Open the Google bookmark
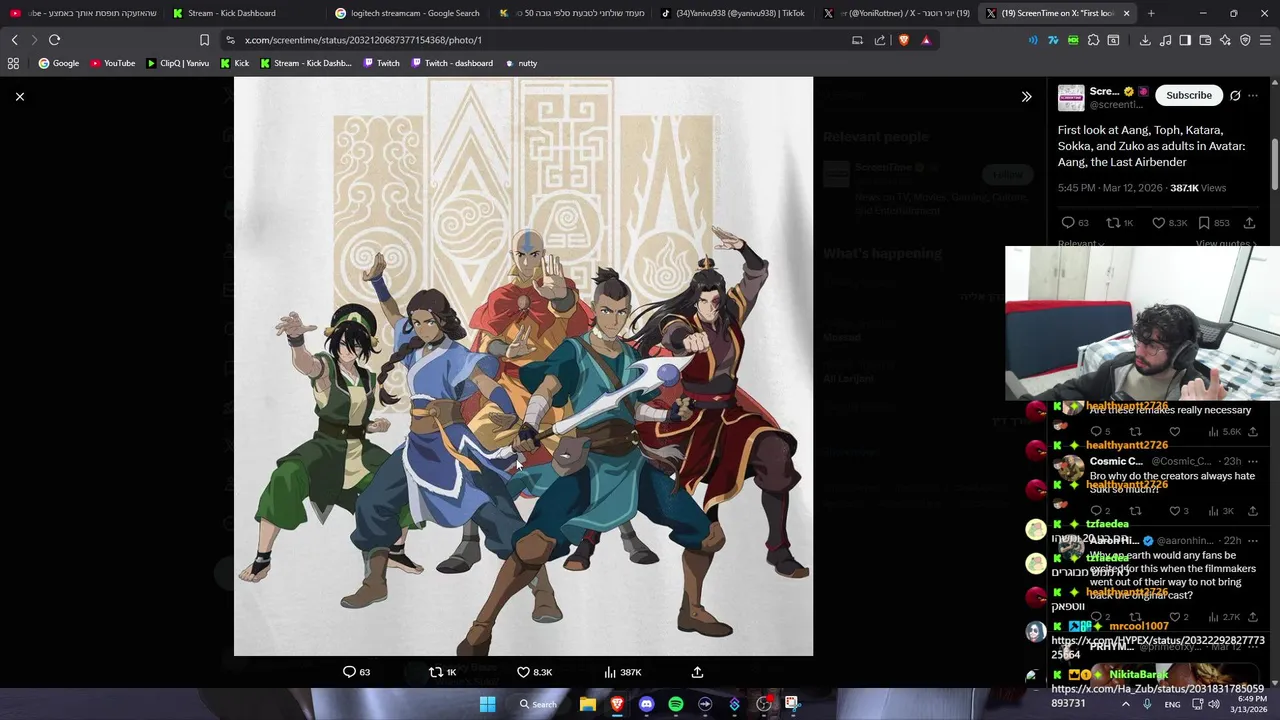 pyautogui.click(x=59, y=63)
